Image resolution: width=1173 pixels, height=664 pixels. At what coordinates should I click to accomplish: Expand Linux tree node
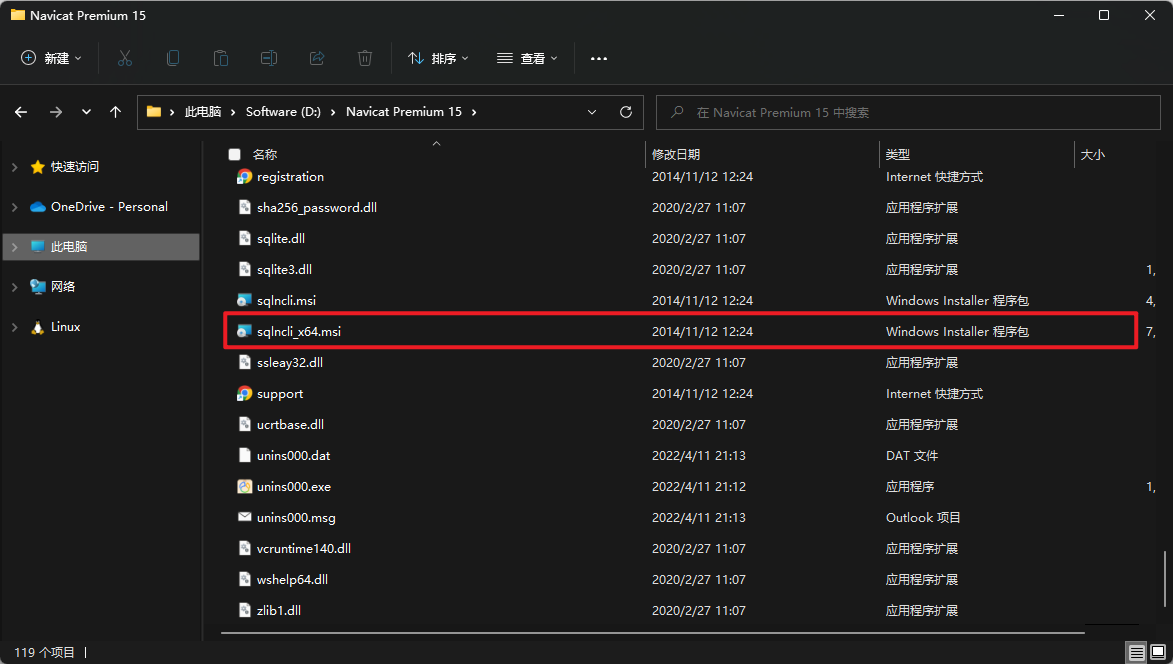14,328
